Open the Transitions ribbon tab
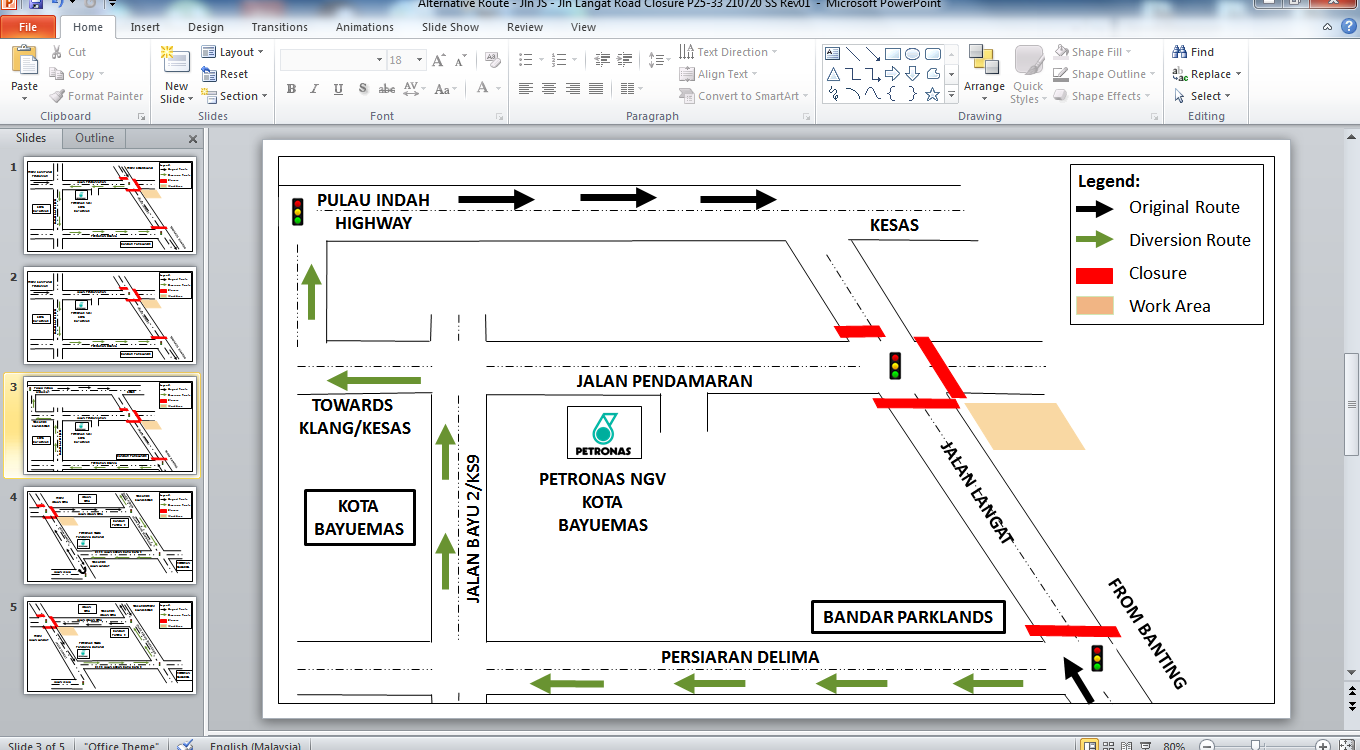Viewport: 1360px width, 750px height. [x=280, y=27]
